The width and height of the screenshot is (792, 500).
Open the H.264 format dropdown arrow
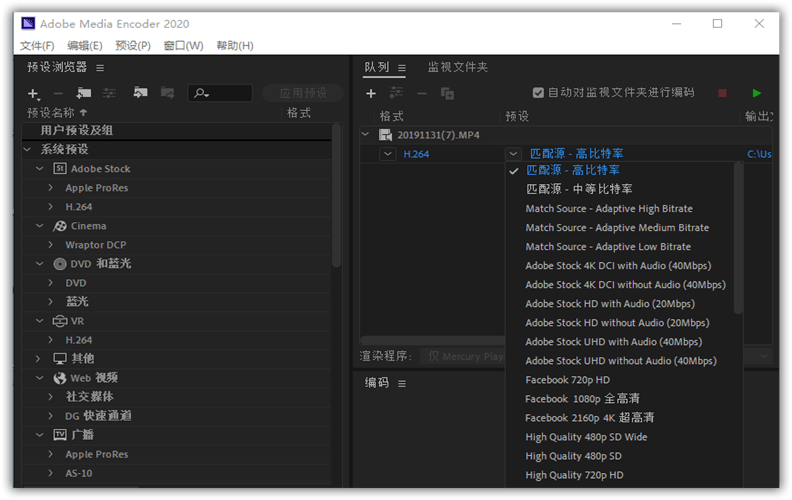click(388, 154)
